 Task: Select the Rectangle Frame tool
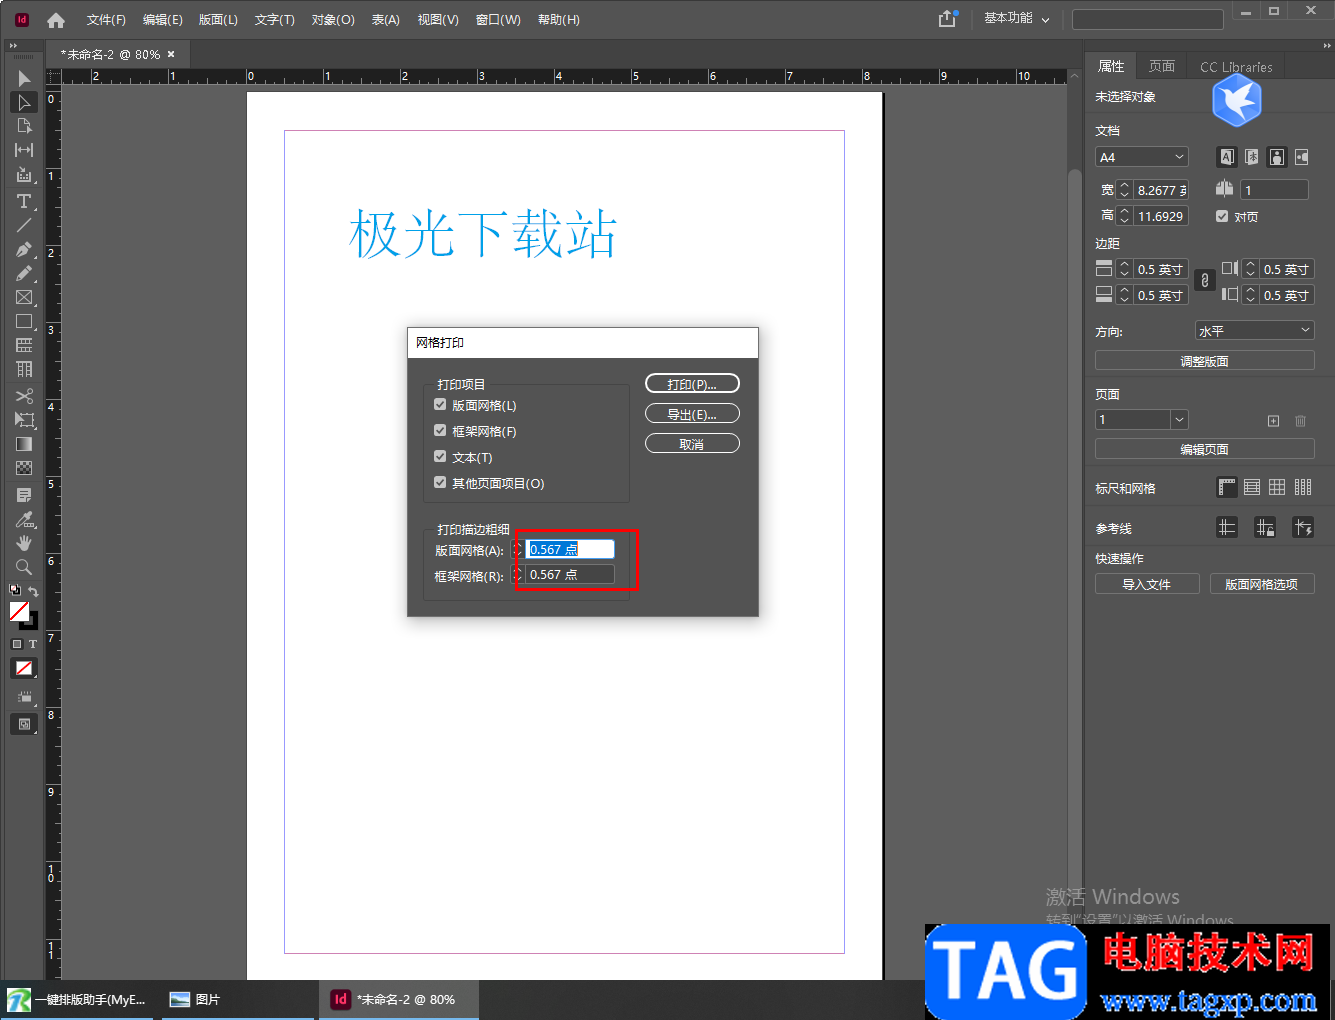[24, 297]
